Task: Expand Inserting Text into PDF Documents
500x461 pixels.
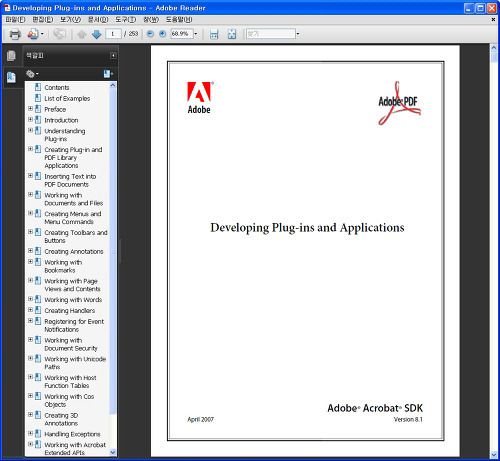Action: tap(30, 176)
